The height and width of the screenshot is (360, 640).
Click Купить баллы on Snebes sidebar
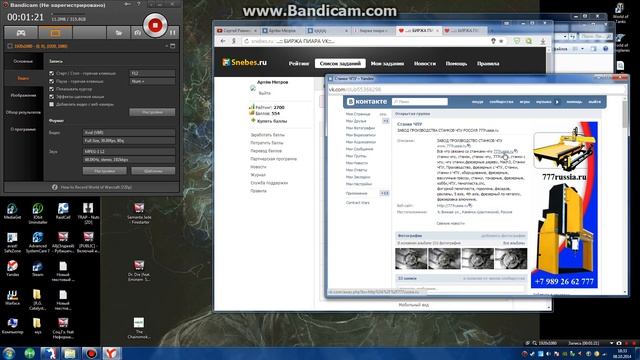pos(272,121)
